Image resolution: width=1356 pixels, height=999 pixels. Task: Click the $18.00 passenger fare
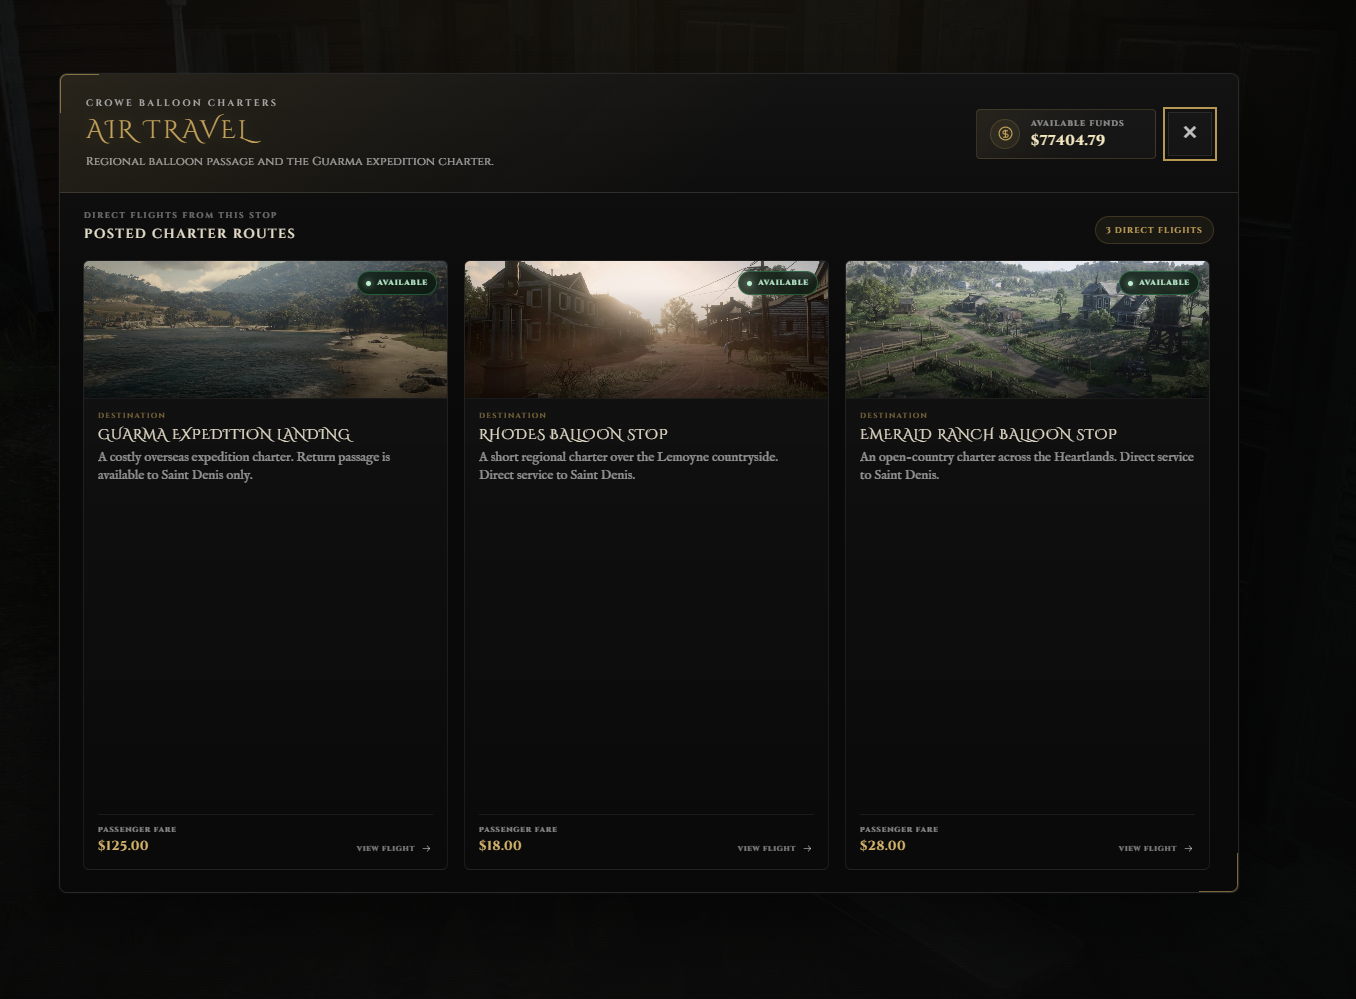tap(500, 846)
